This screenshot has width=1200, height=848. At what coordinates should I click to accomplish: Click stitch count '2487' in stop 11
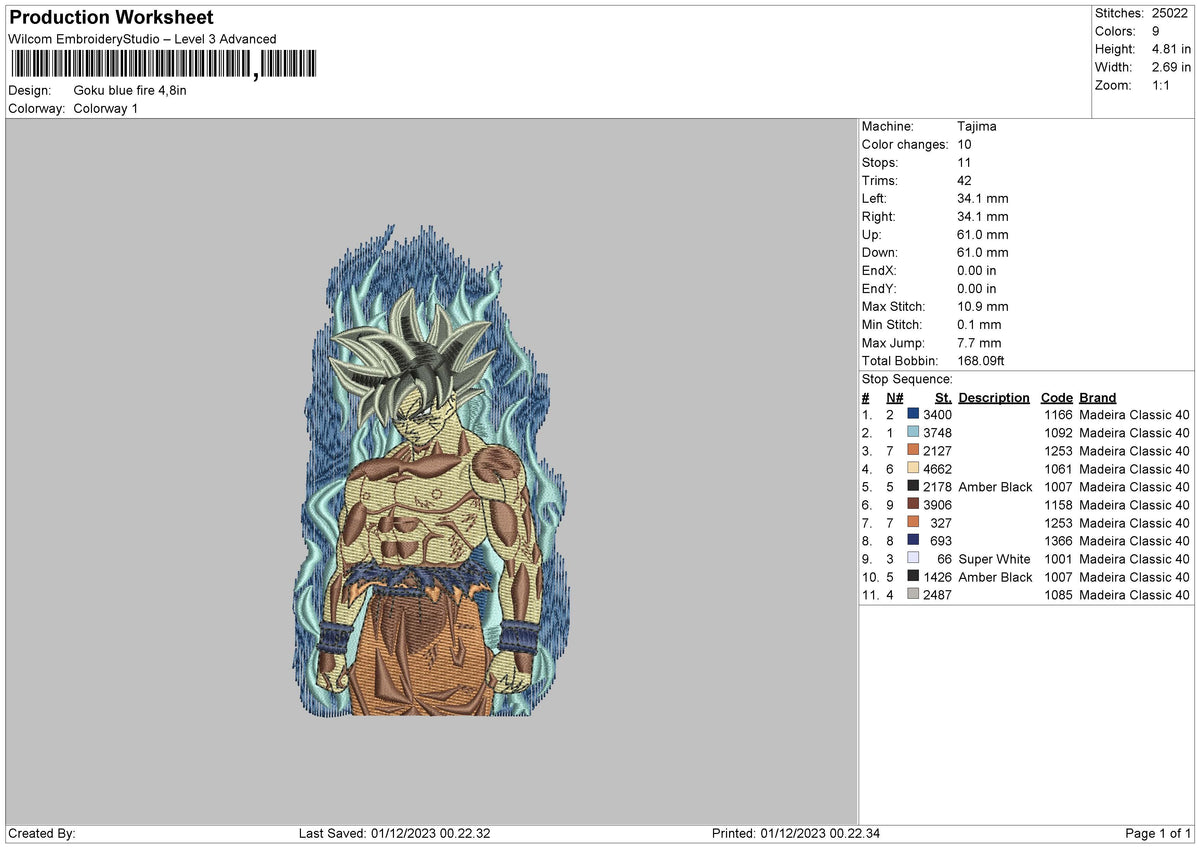(937, 594)
